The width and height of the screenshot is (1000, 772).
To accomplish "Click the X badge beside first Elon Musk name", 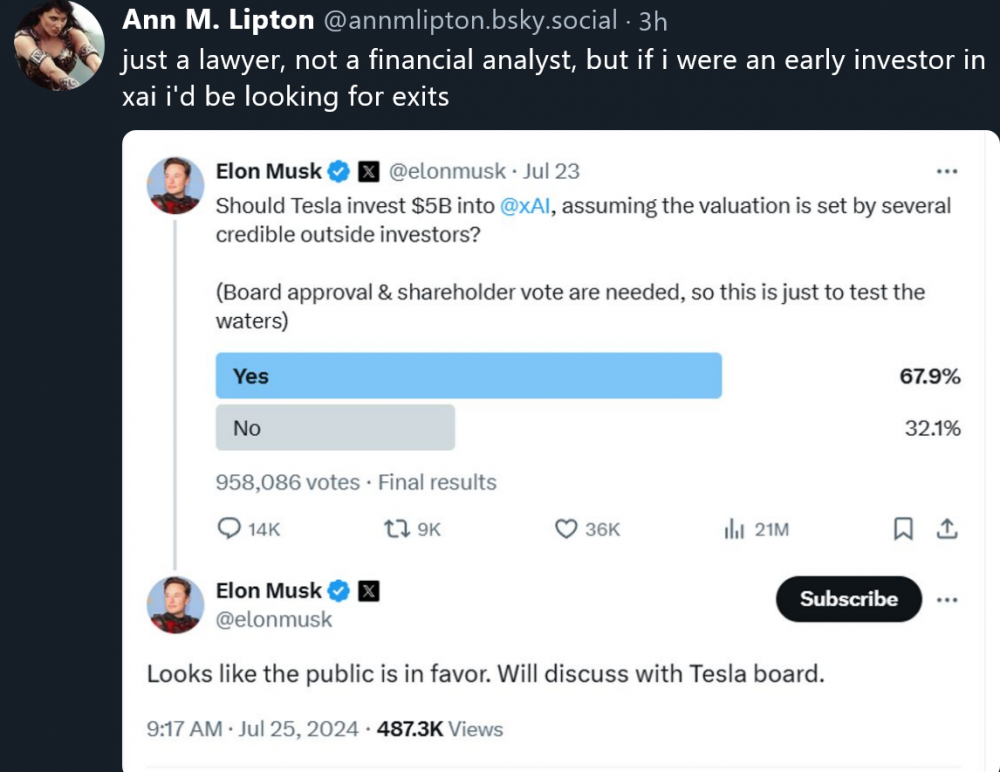I will point(369,172).
